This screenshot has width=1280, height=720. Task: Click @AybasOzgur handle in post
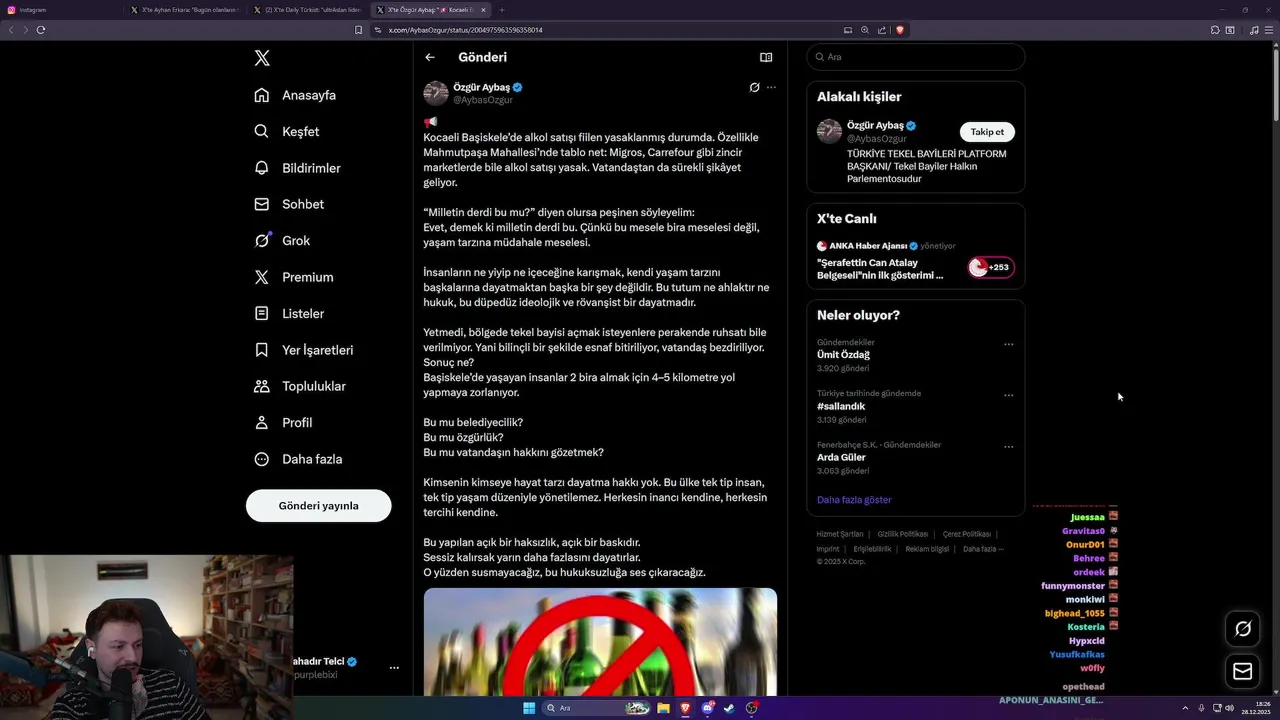coord(483,100)
